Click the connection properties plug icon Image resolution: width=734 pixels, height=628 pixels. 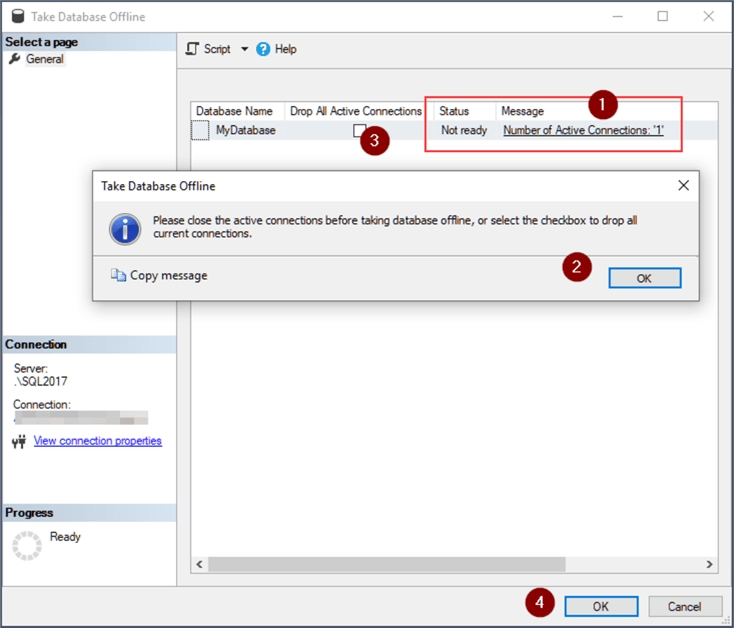coord(19,441)
